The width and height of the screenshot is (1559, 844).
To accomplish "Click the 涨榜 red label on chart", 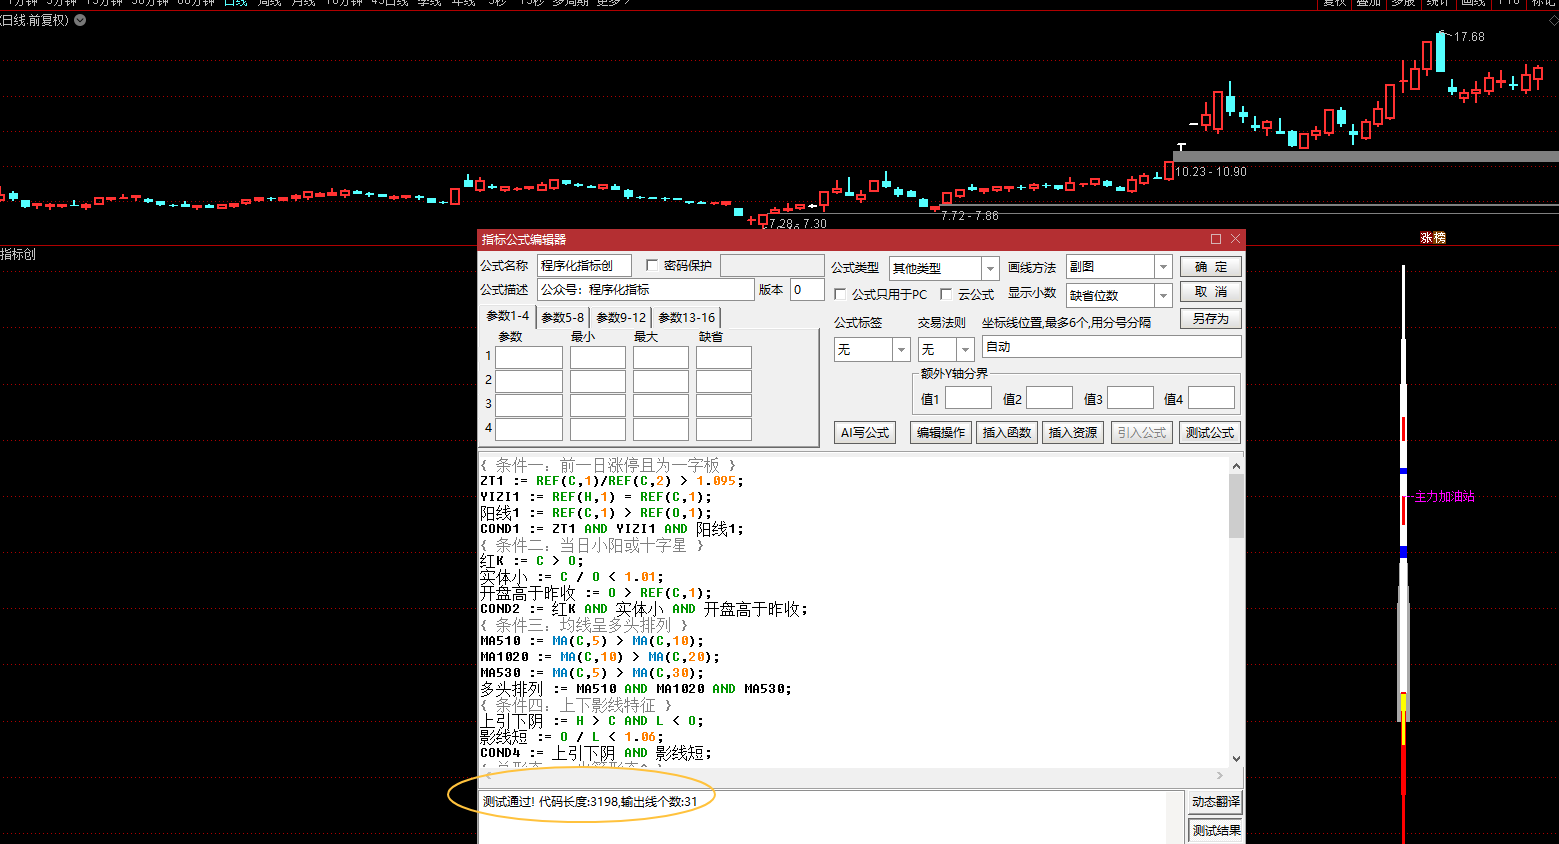I will coord(1432,238).
